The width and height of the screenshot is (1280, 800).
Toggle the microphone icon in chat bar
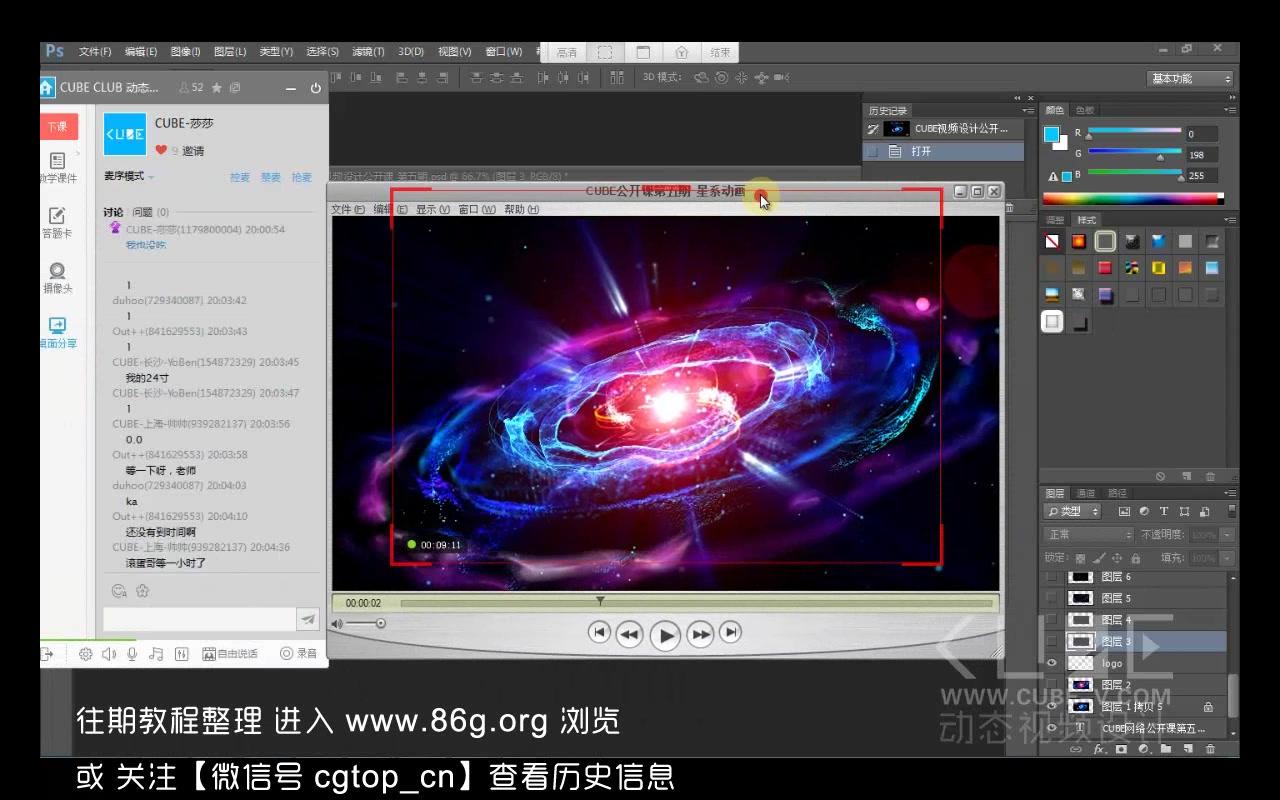(132, 654)
